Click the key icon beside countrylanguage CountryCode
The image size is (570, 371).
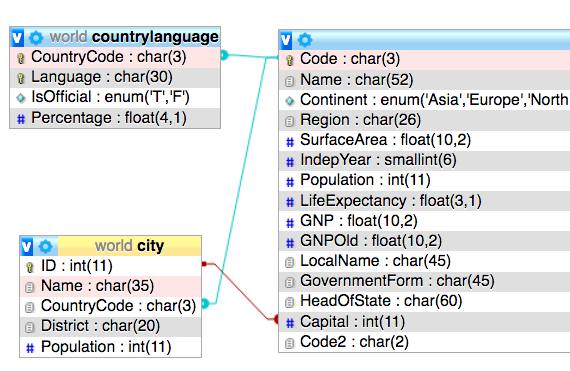21,58
